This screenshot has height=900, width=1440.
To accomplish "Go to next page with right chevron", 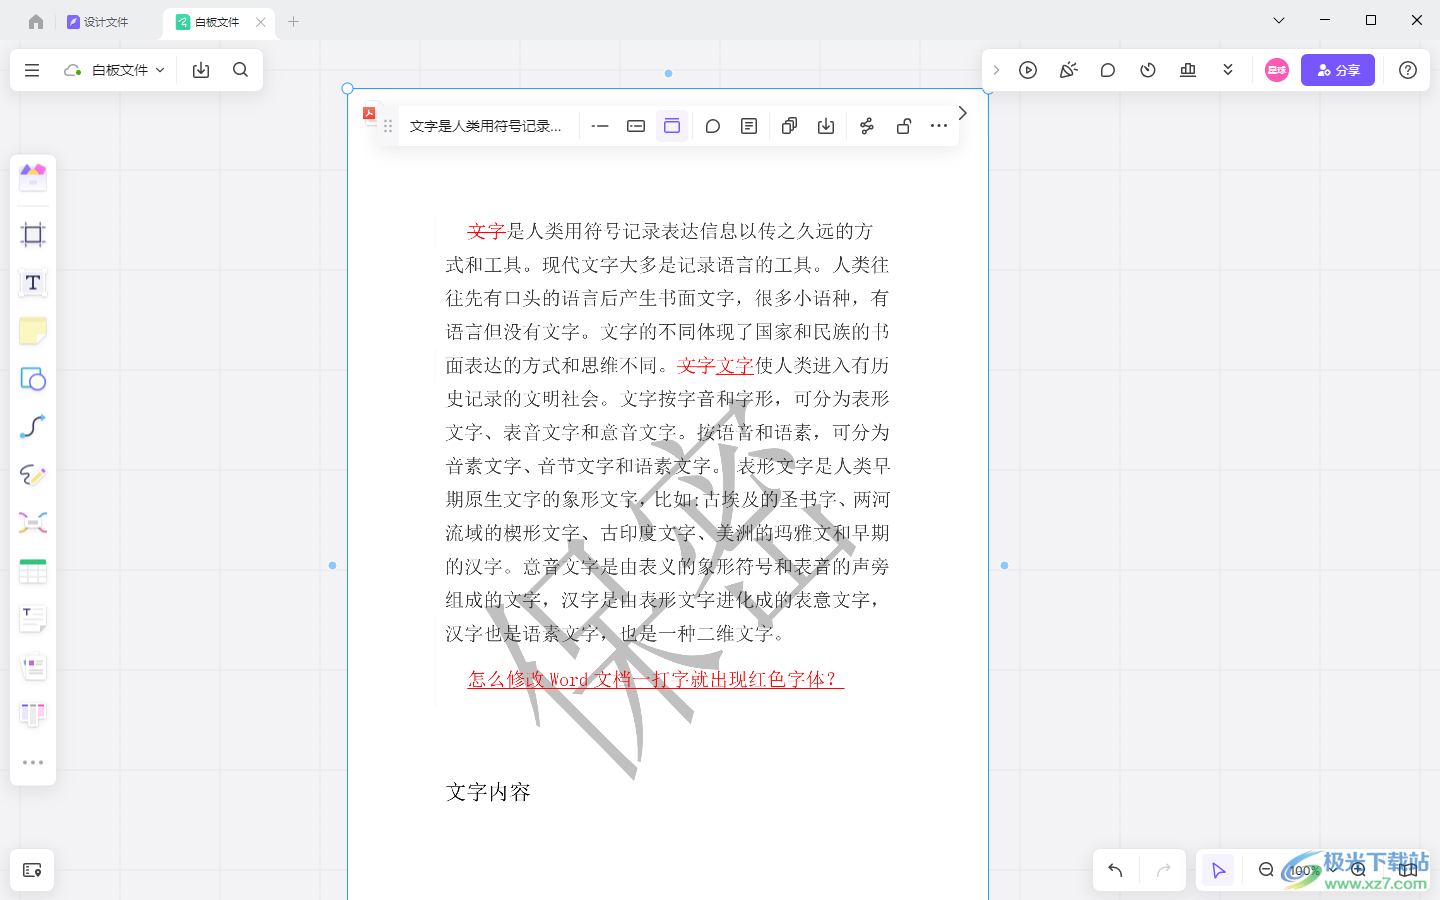I will coord(963,113).
